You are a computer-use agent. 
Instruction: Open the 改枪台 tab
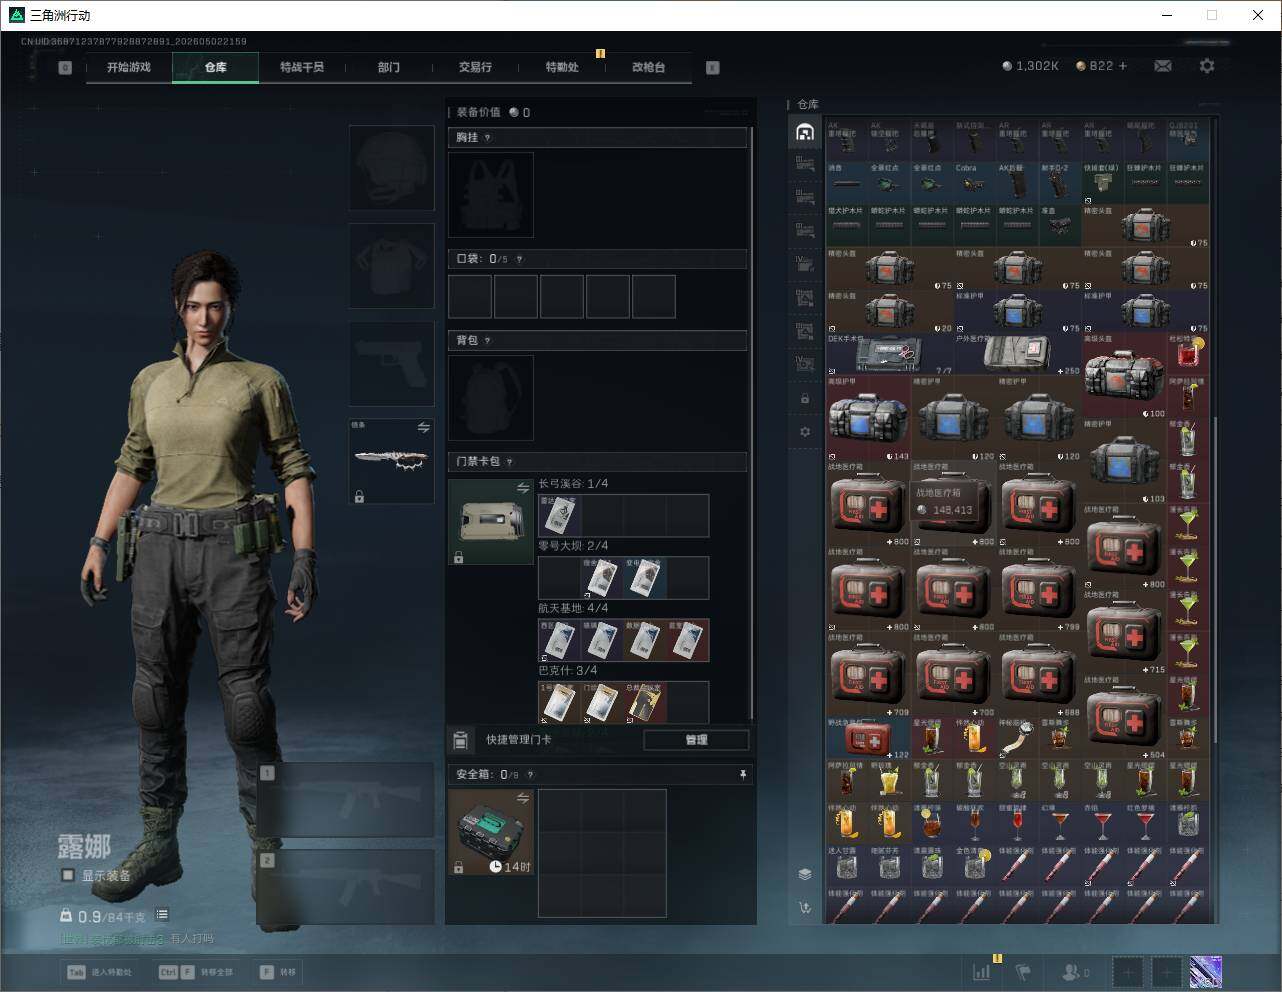pyautogui.click(x=648, y=67)
